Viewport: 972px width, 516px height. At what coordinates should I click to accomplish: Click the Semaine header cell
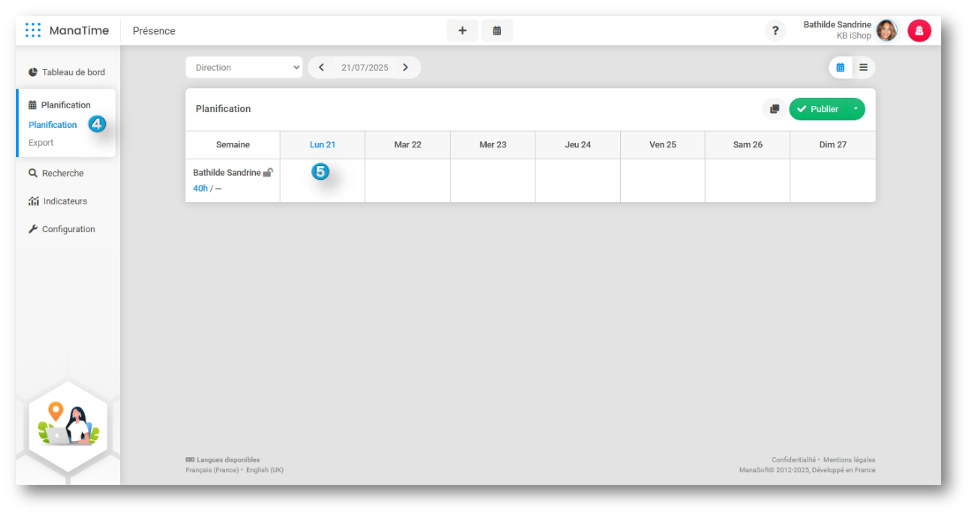click(x=233, y=145)
